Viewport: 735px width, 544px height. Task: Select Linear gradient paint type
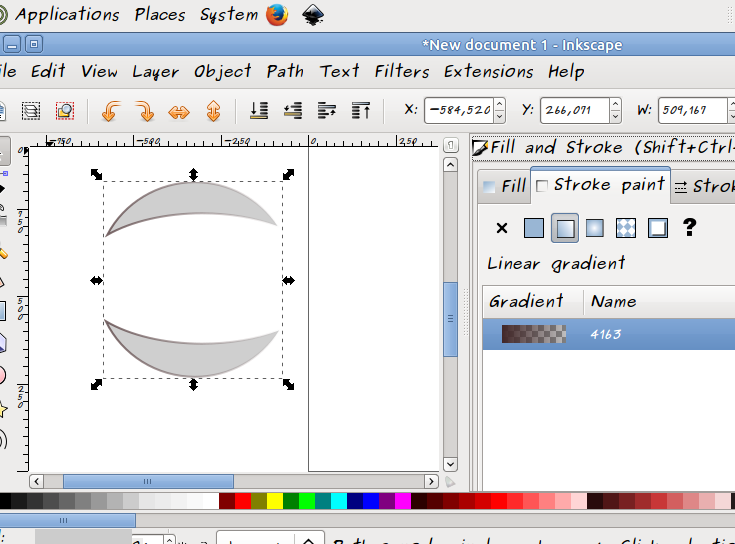564,228
